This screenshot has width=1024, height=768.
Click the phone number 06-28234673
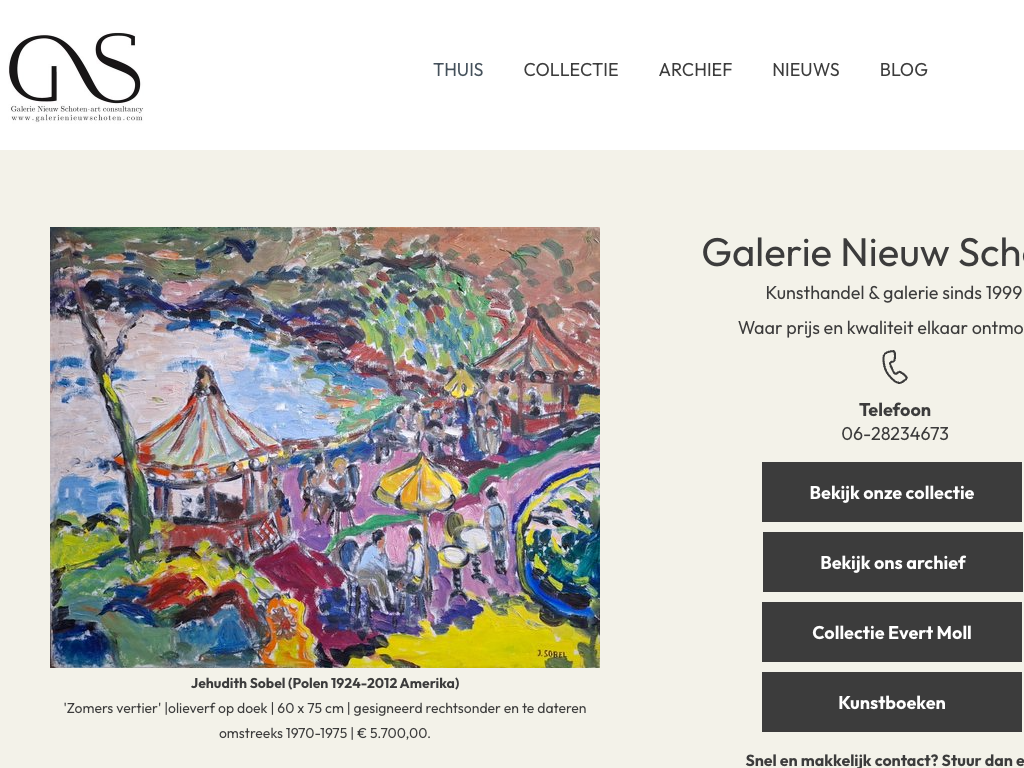[x=895, y=434]
